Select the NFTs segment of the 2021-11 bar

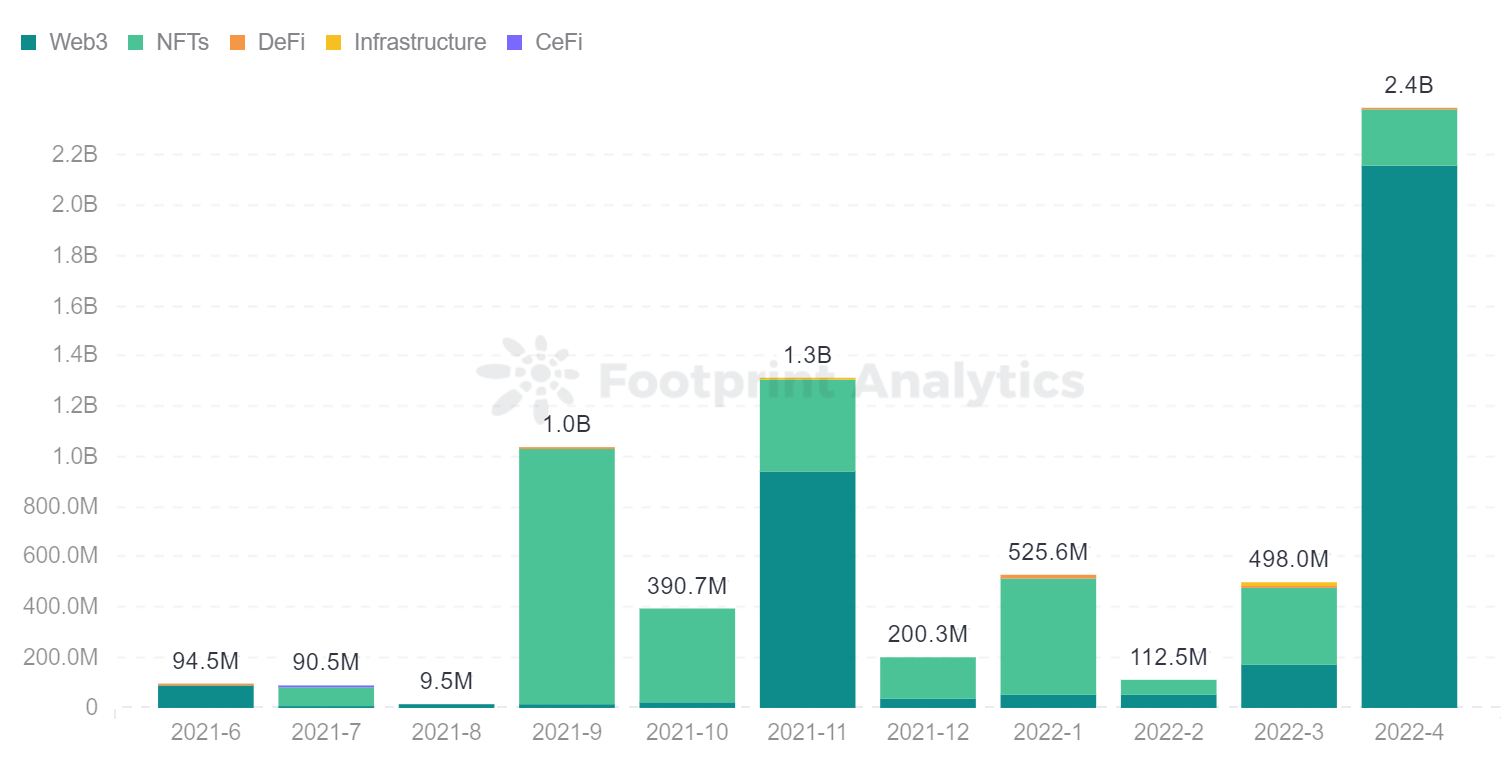click(807, 425)
